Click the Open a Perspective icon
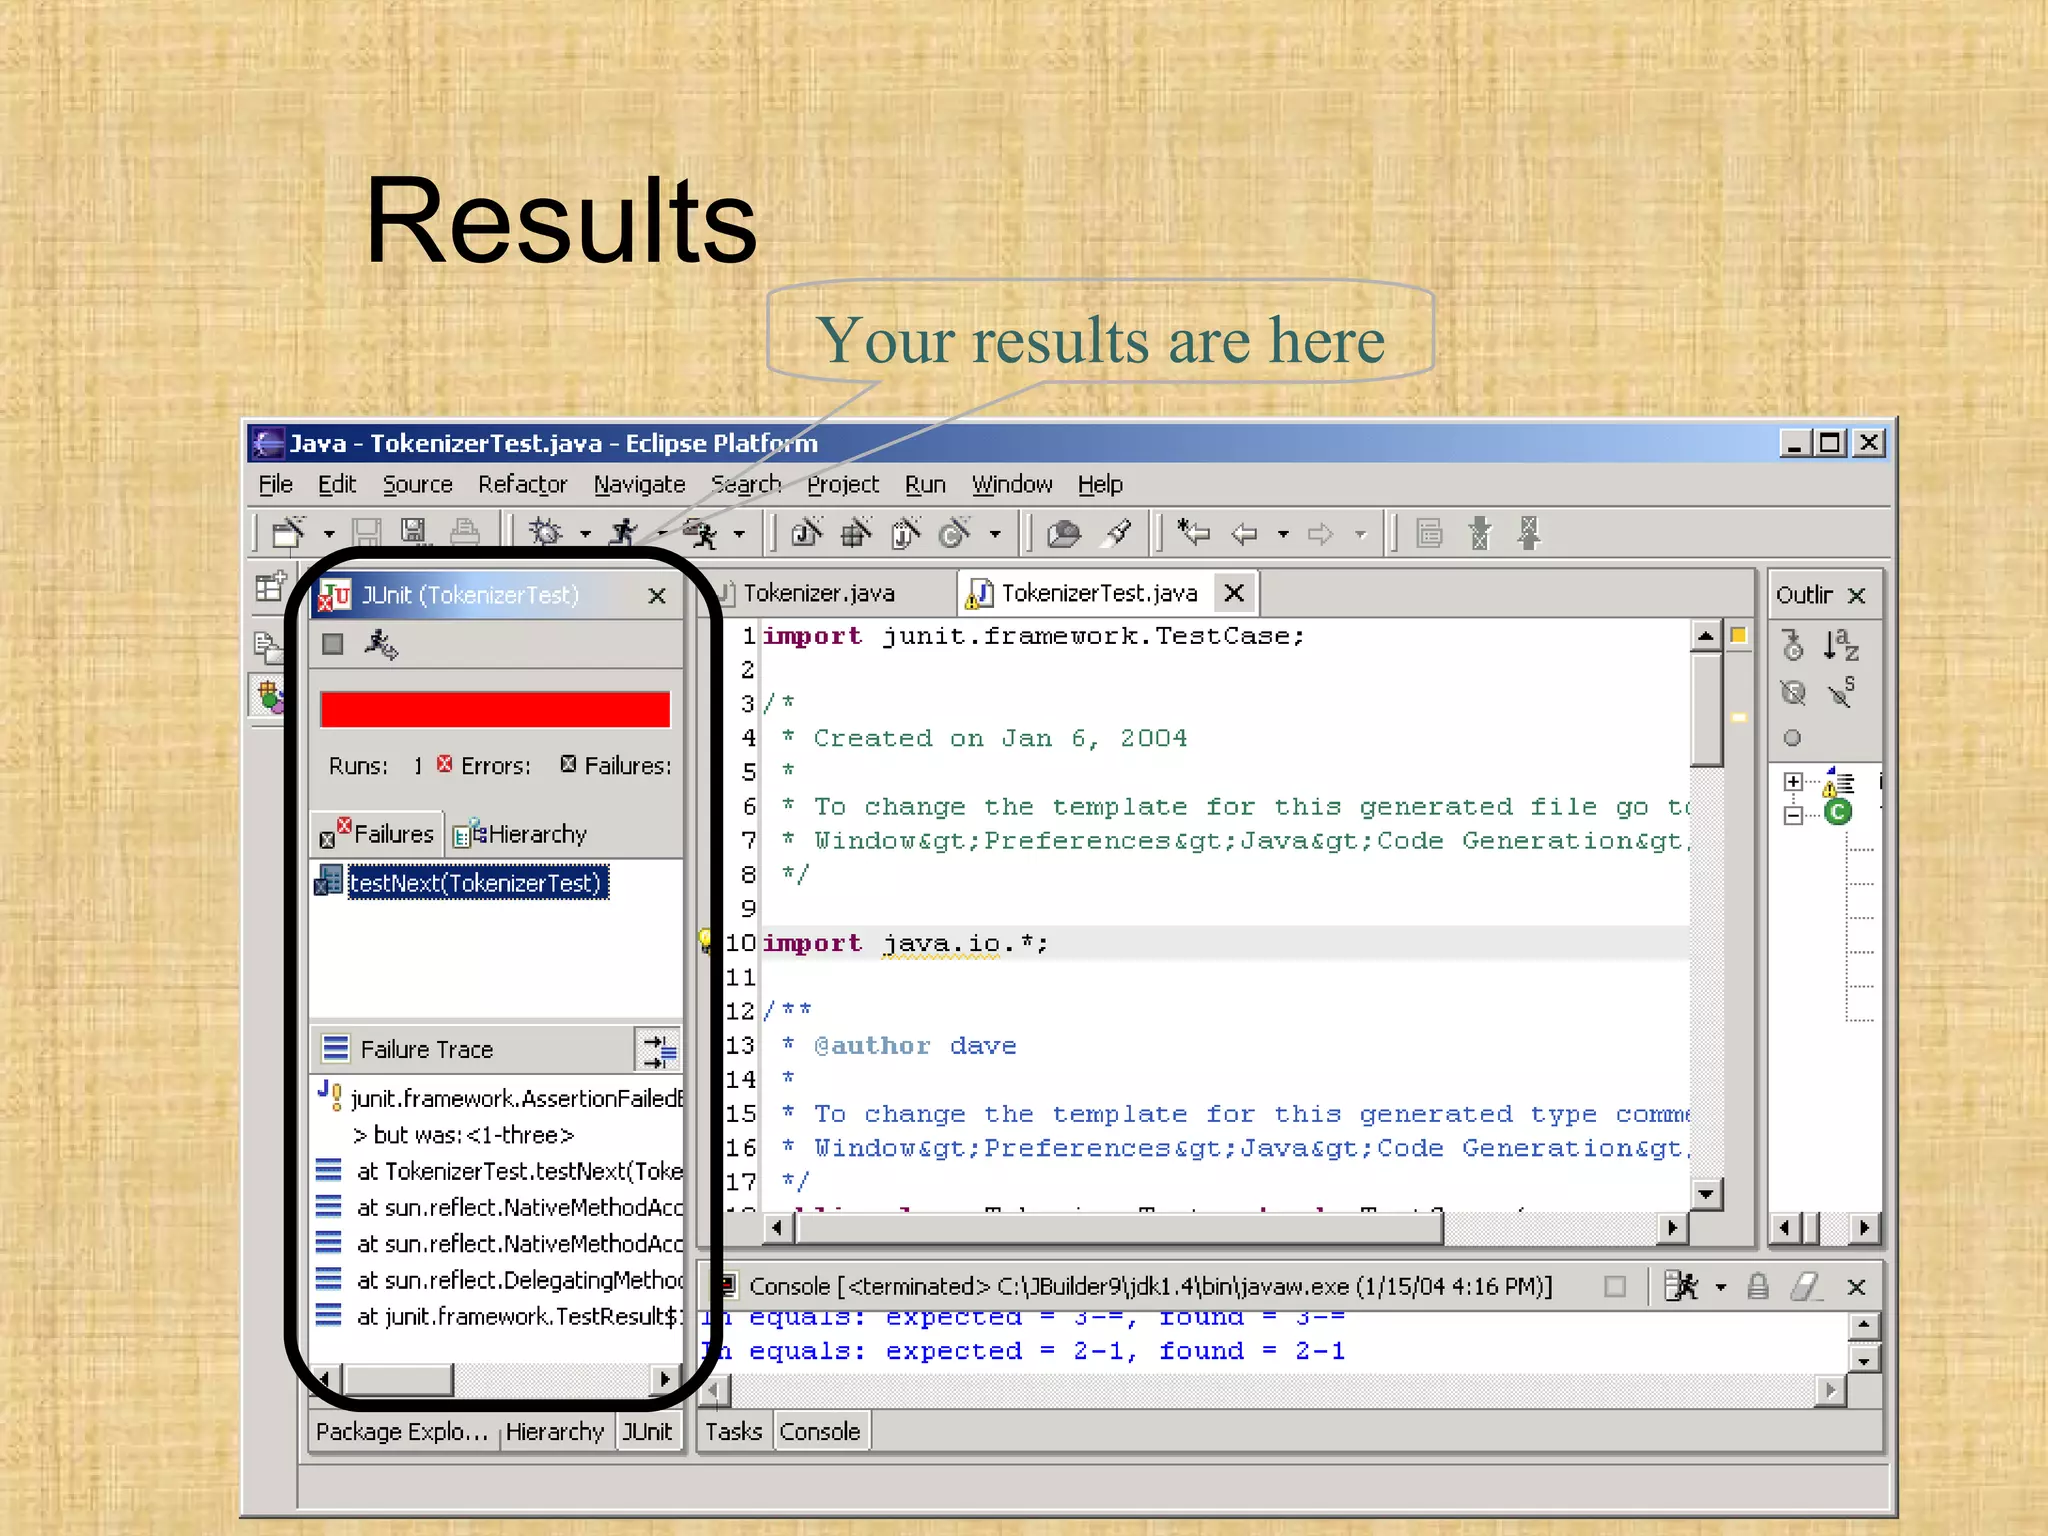 tap(270, 587)
